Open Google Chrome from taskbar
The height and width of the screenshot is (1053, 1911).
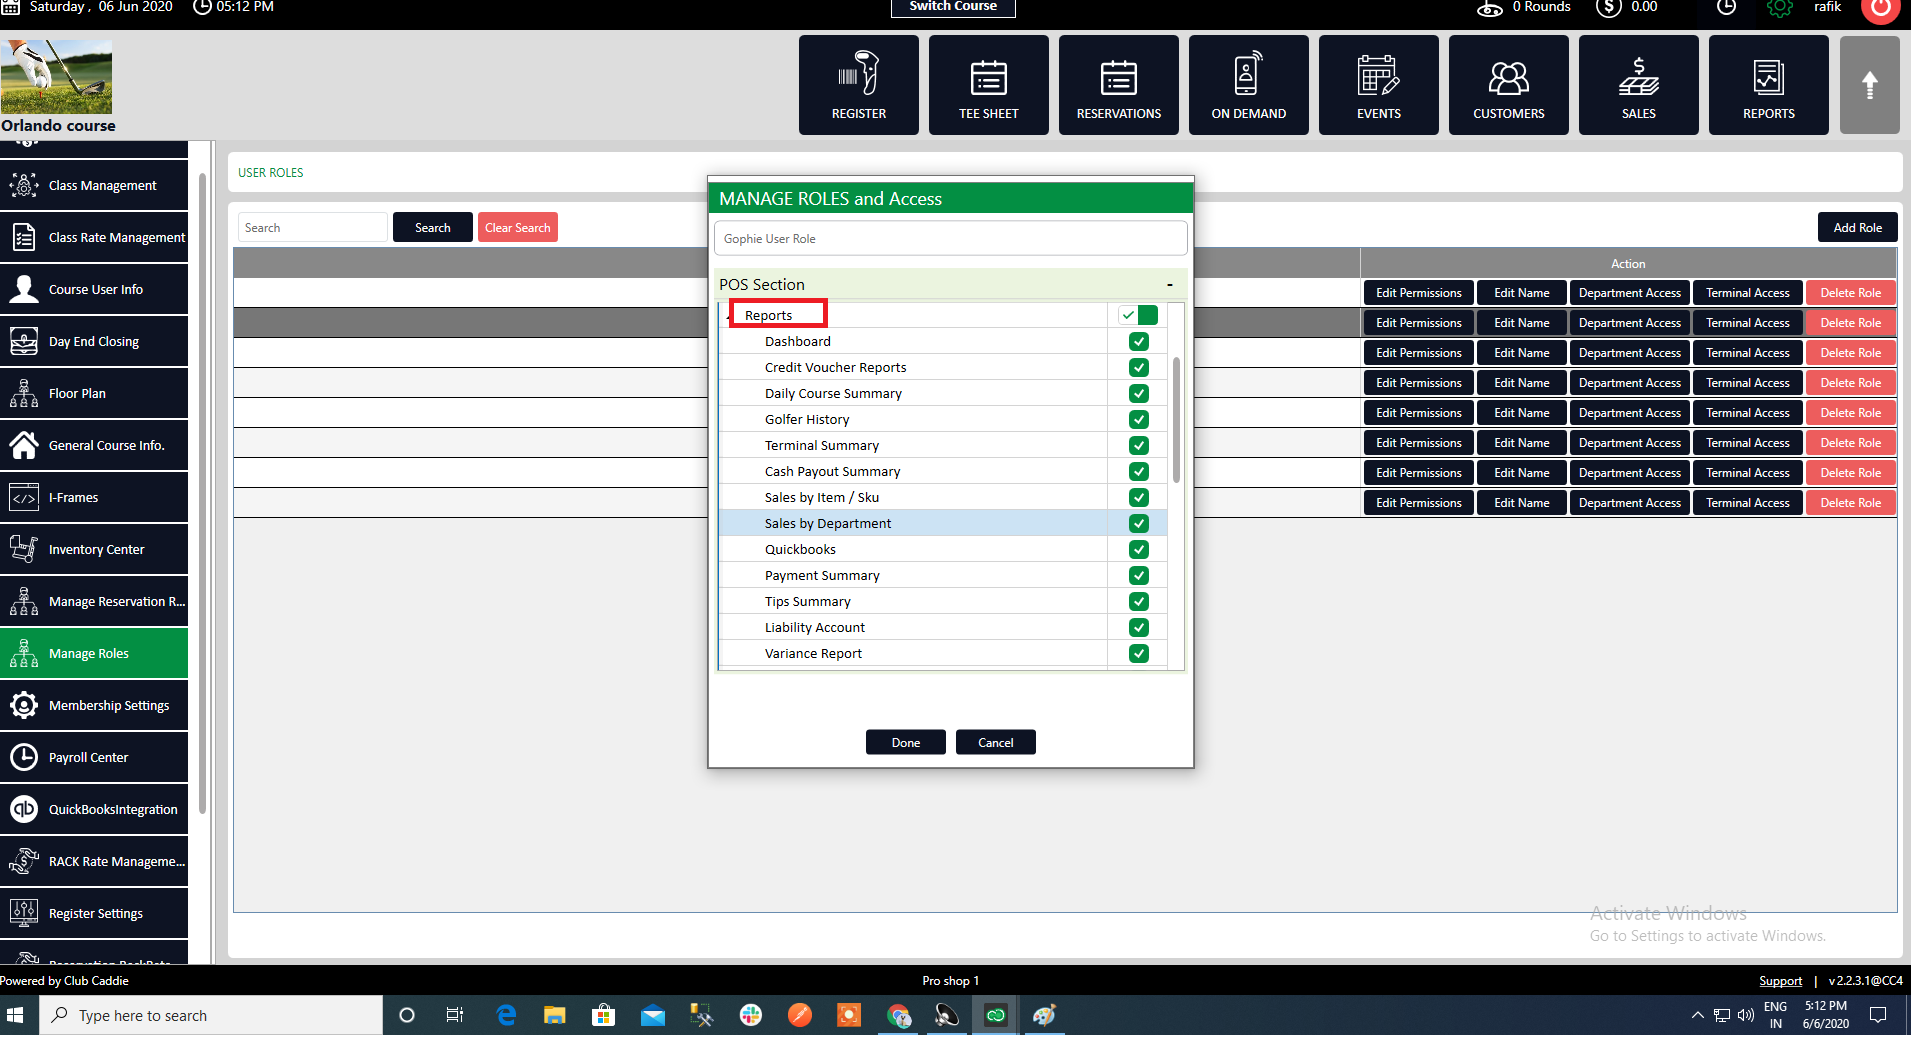(898, 1015)
